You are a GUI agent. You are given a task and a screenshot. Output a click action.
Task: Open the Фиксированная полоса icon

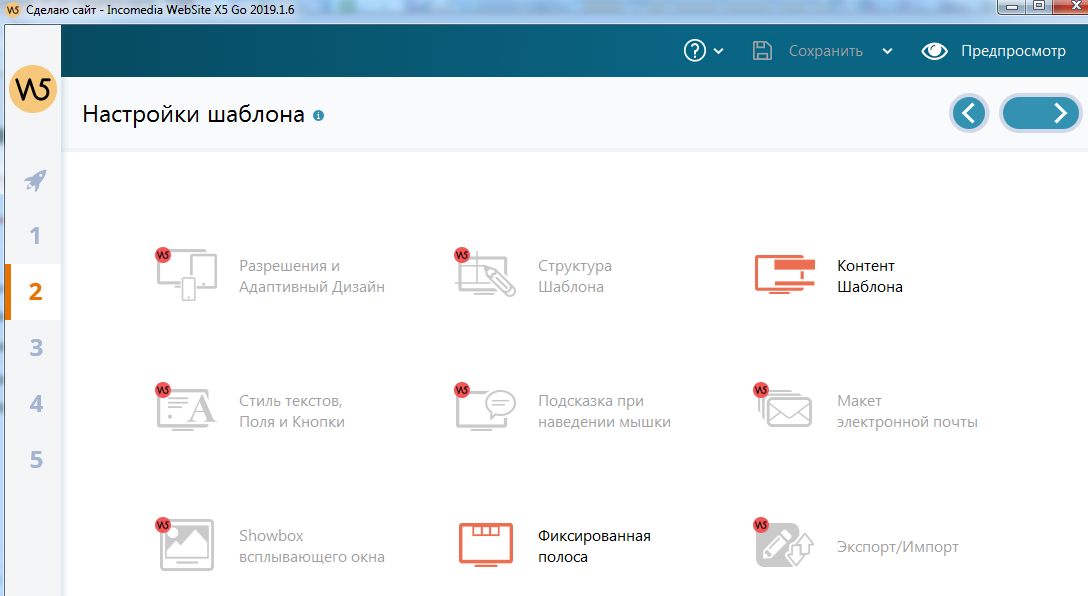pyautogui.click(x=485, y=545)
